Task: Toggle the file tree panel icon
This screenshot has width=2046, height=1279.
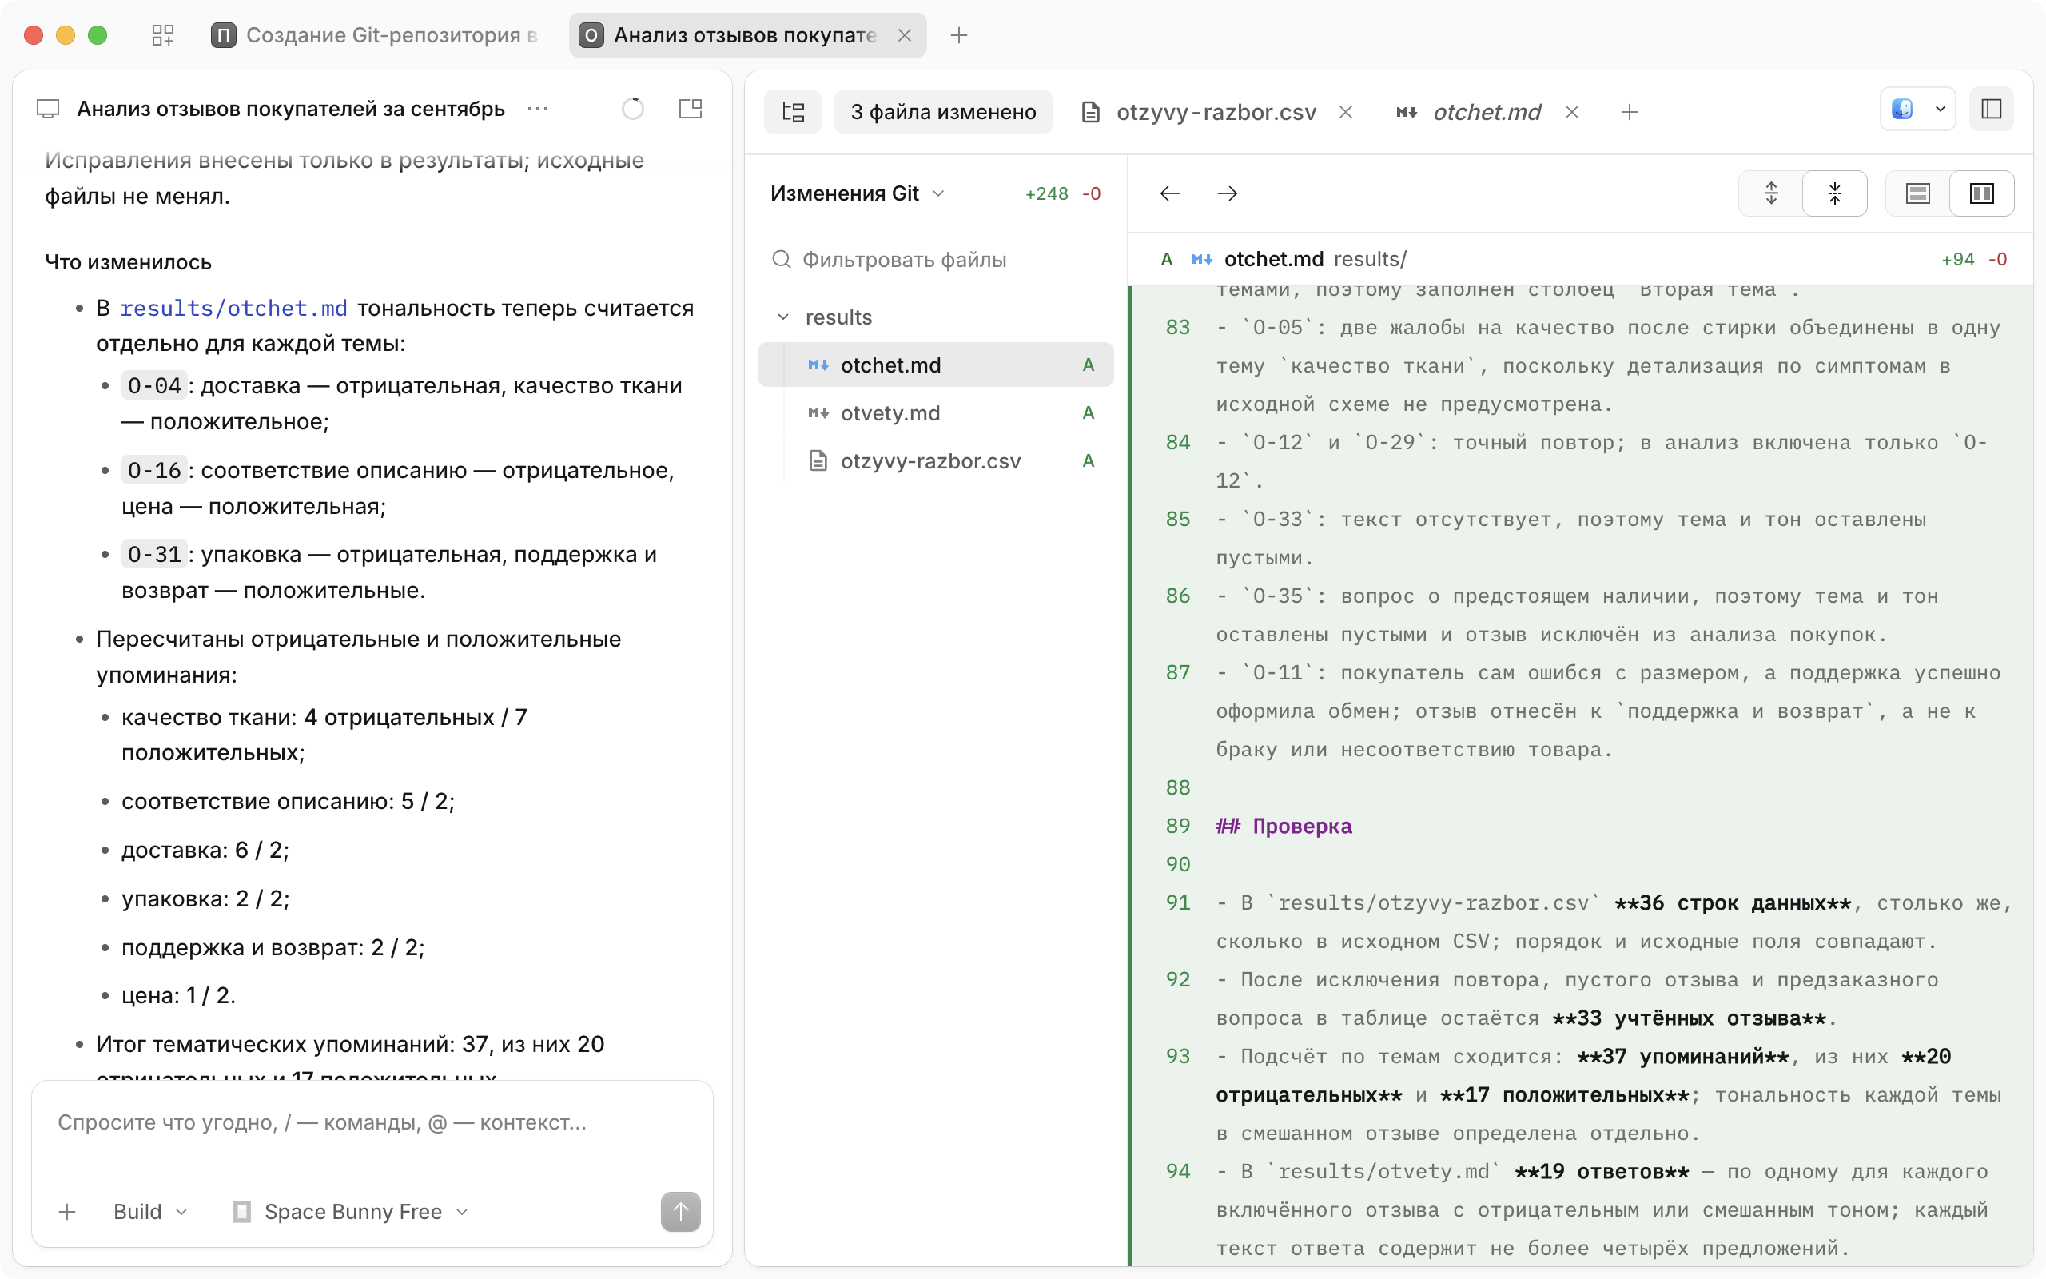Action: pyautogui.click(x=793, y=112)
